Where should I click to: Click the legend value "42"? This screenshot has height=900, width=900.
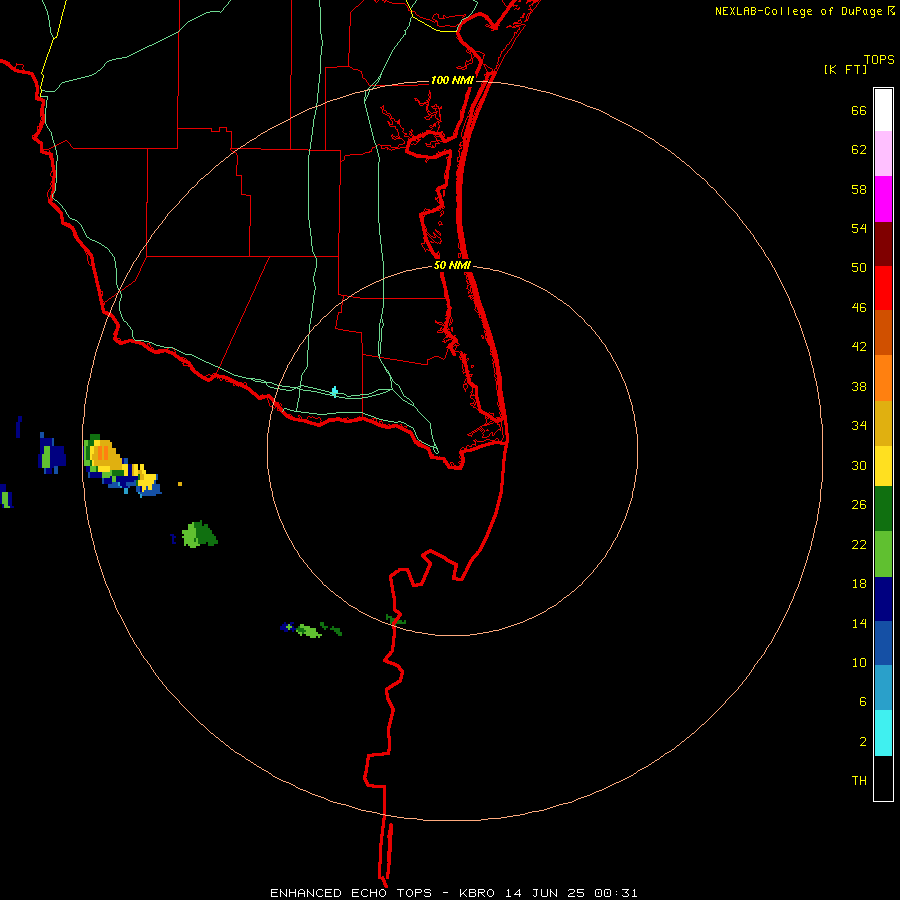pyautogui.click(x=859, y=347)
